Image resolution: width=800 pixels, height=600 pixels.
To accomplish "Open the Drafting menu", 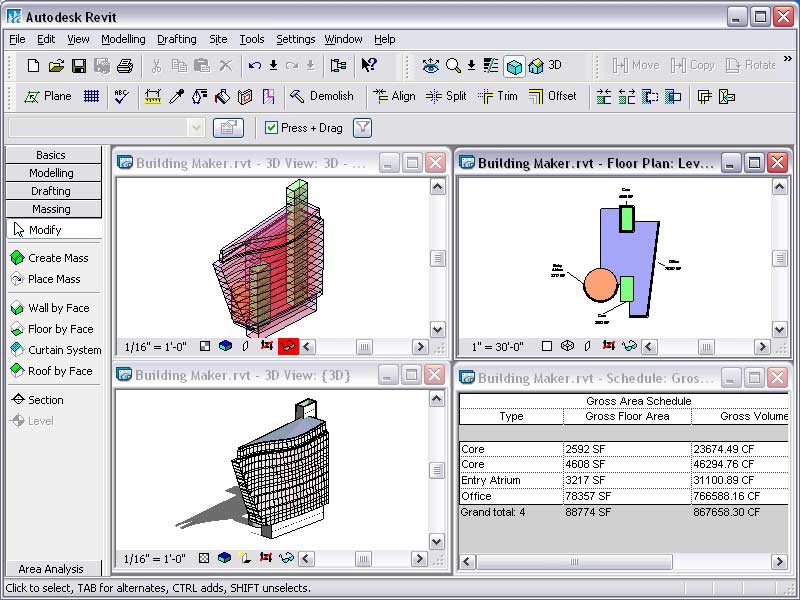I will point(177,39).
